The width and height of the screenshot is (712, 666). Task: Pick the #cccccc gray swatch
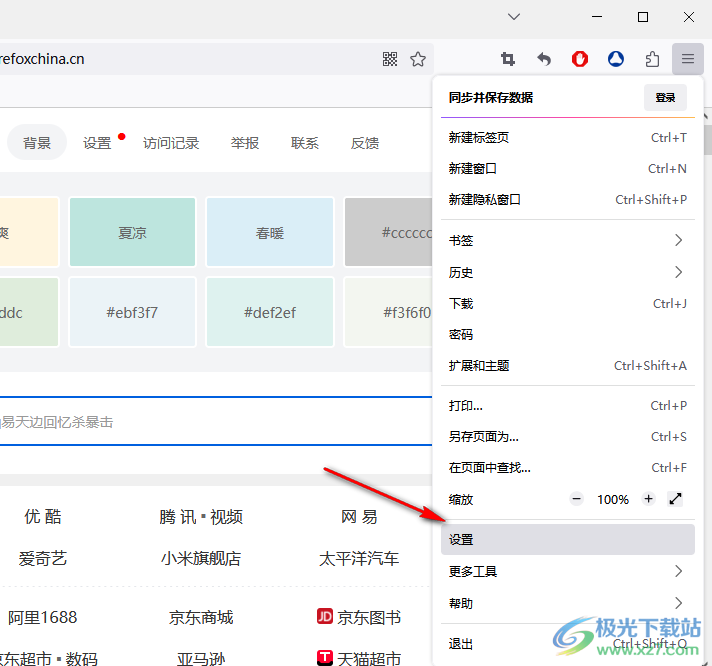coord(388,232)
